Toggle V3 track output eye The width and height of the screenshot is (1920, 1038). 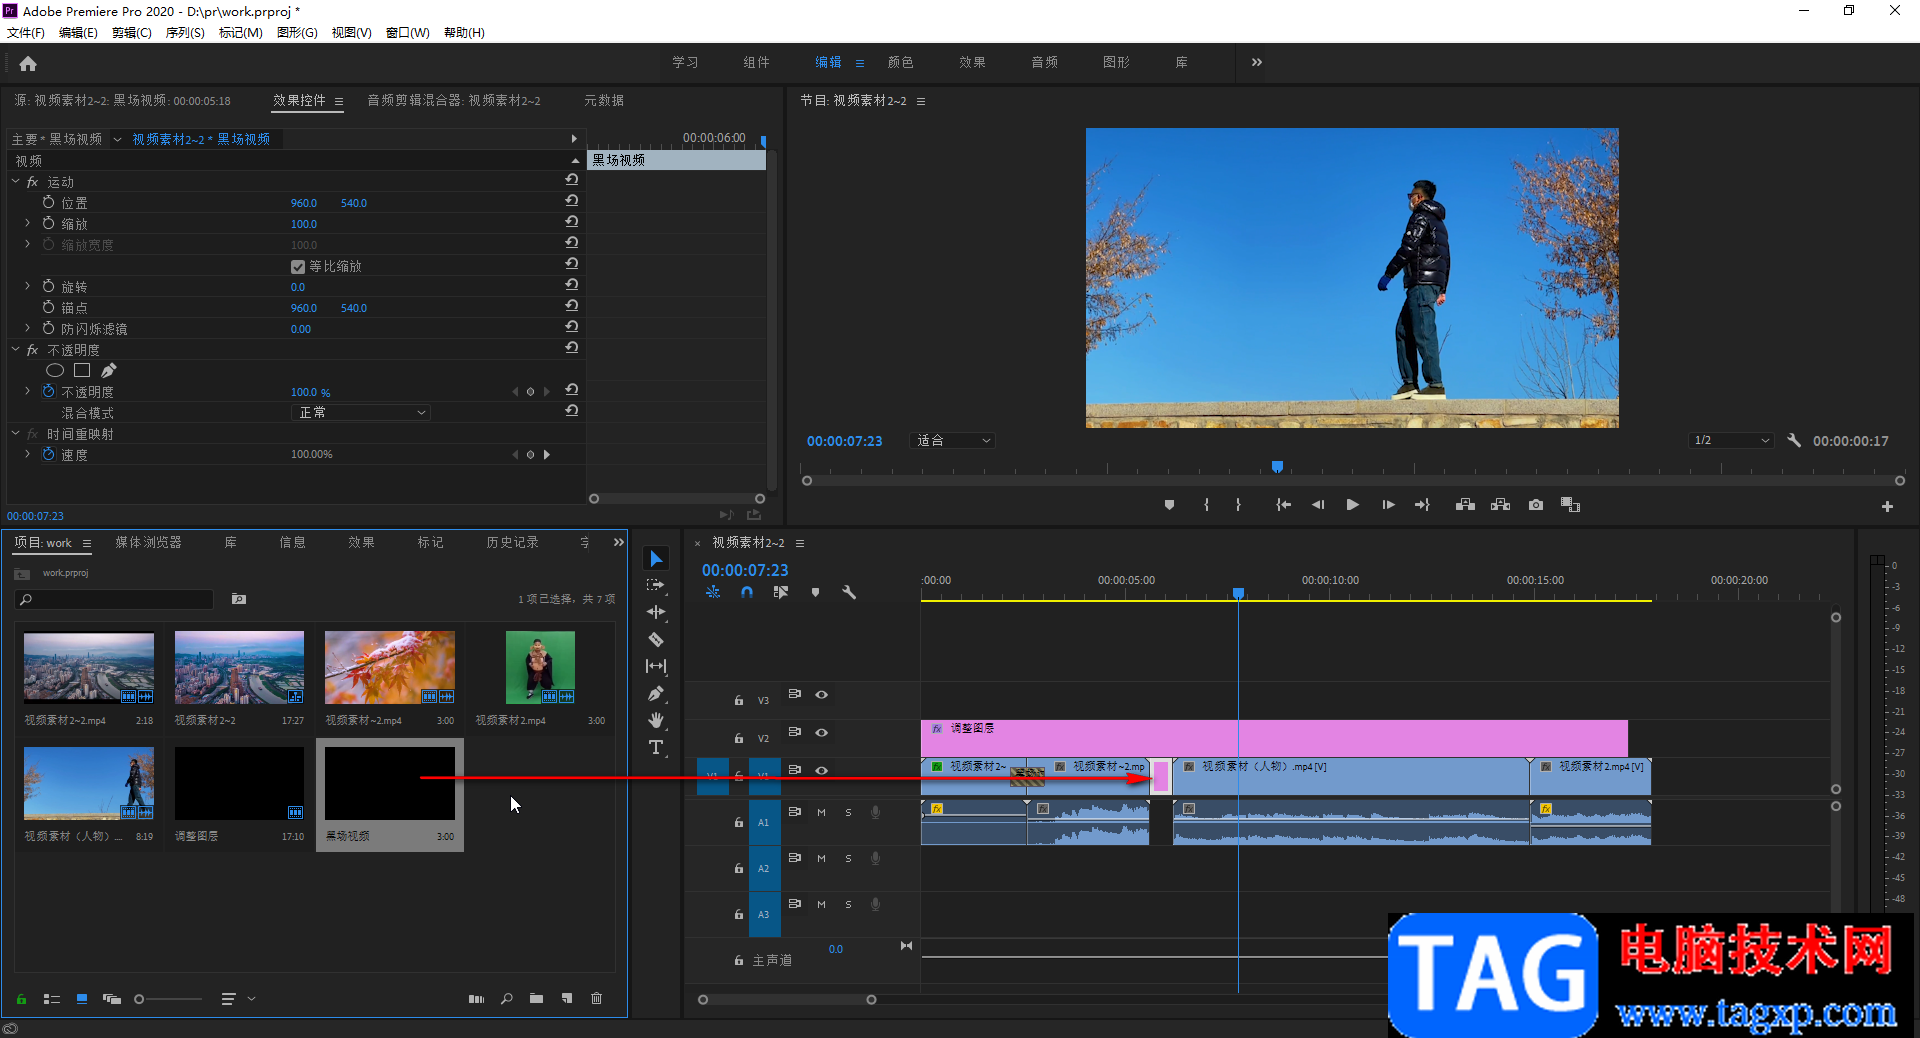[x=821, y=694]
